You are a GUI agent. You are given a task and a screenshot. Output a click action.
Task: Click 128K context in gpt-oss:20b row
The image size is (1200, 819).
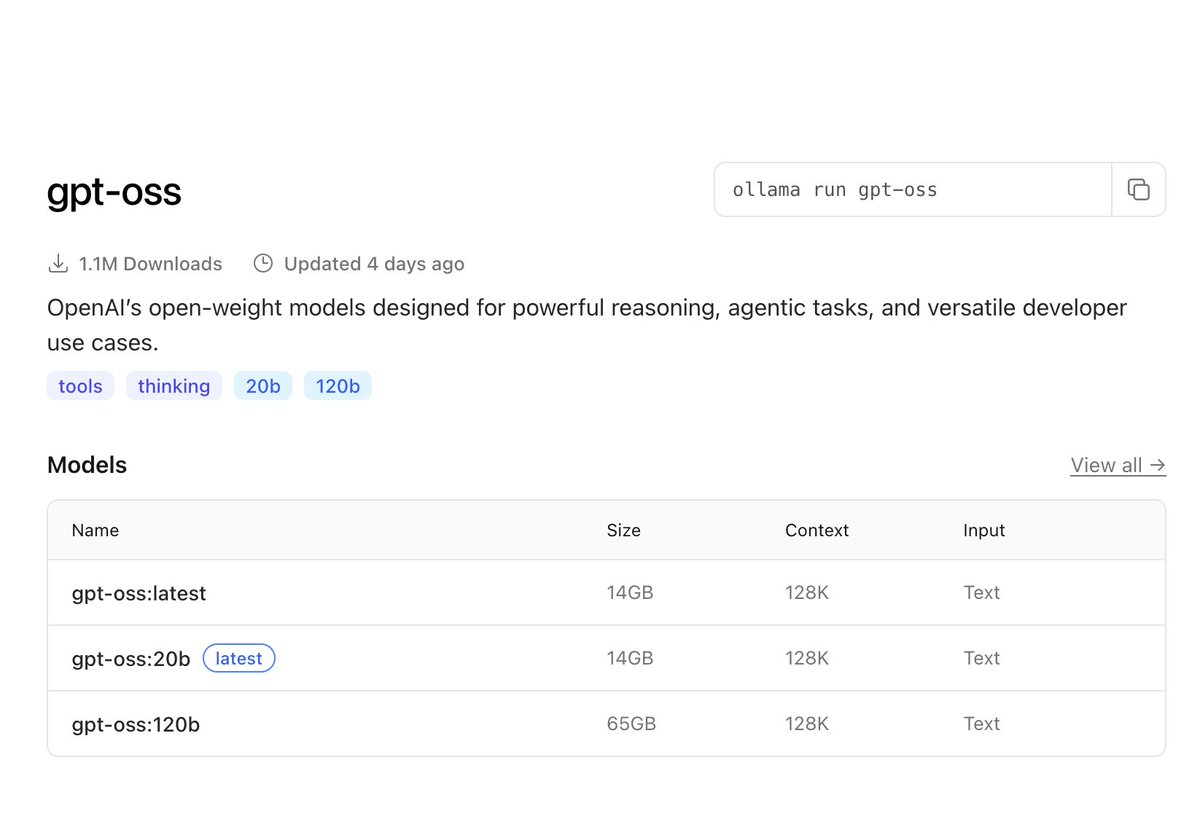pos(807,658)
